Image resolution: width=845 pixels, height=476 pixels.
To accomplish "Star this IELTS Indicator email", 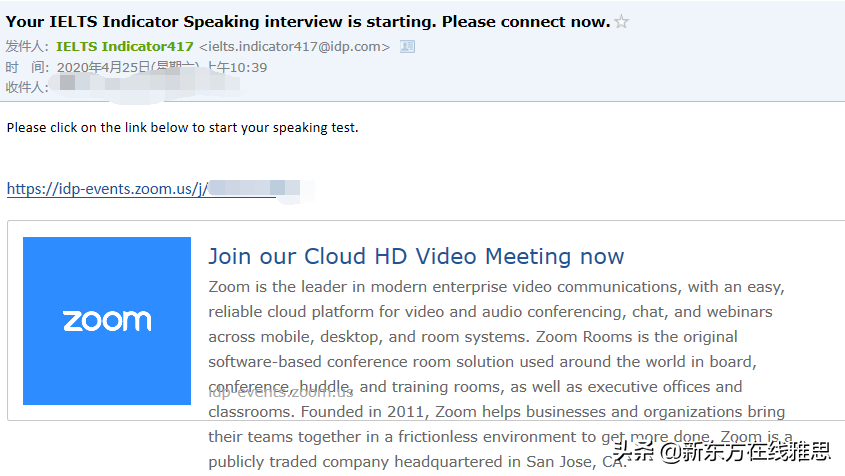I will click(x=622, y=22).
